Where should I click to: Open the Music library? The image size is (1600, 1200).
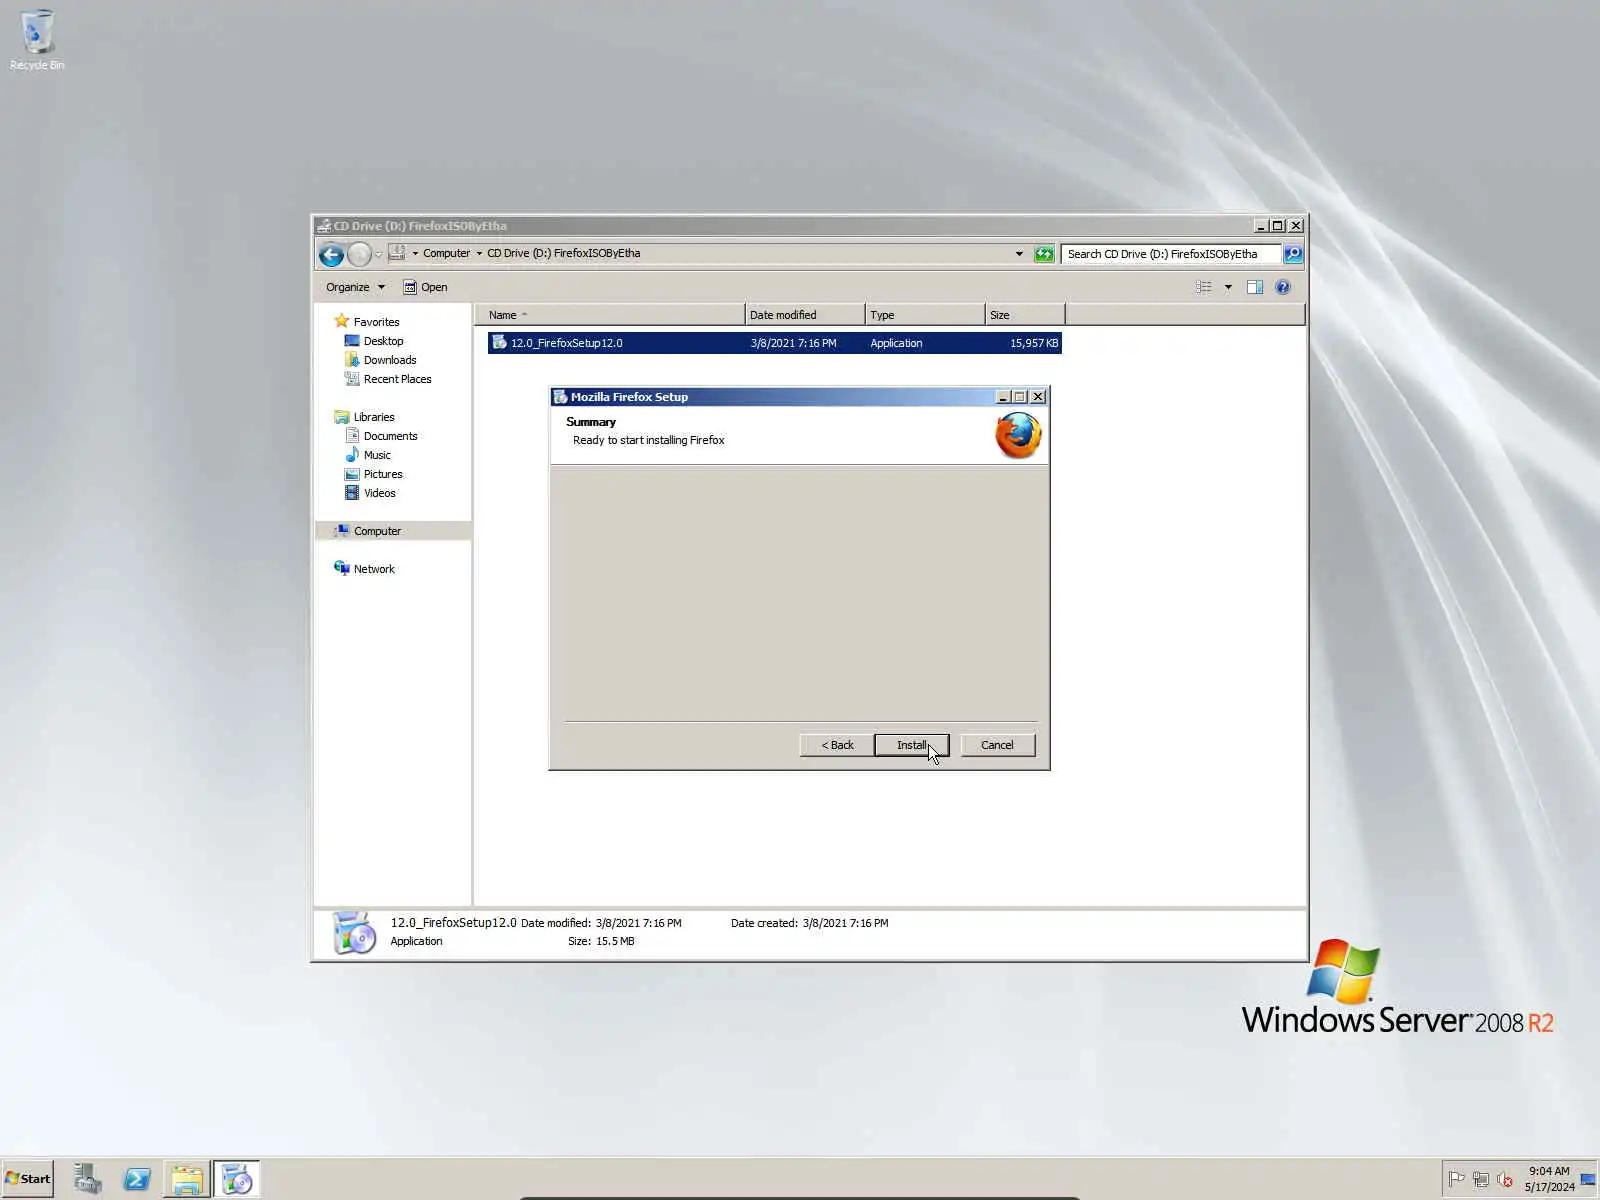click(377, 455)
